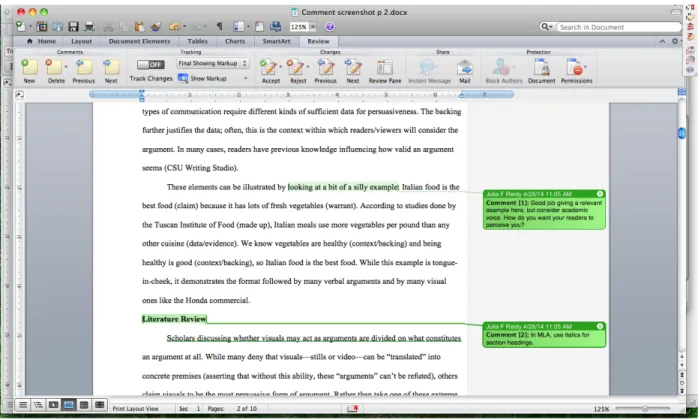Click the right indent marker on ruler
Screen dimensions: 698x420
[462, 95]
